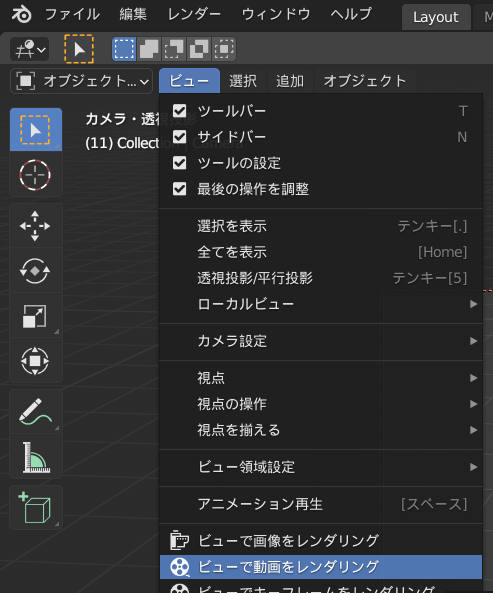Click アニメーション再生 menu entry

pos(321,504)
